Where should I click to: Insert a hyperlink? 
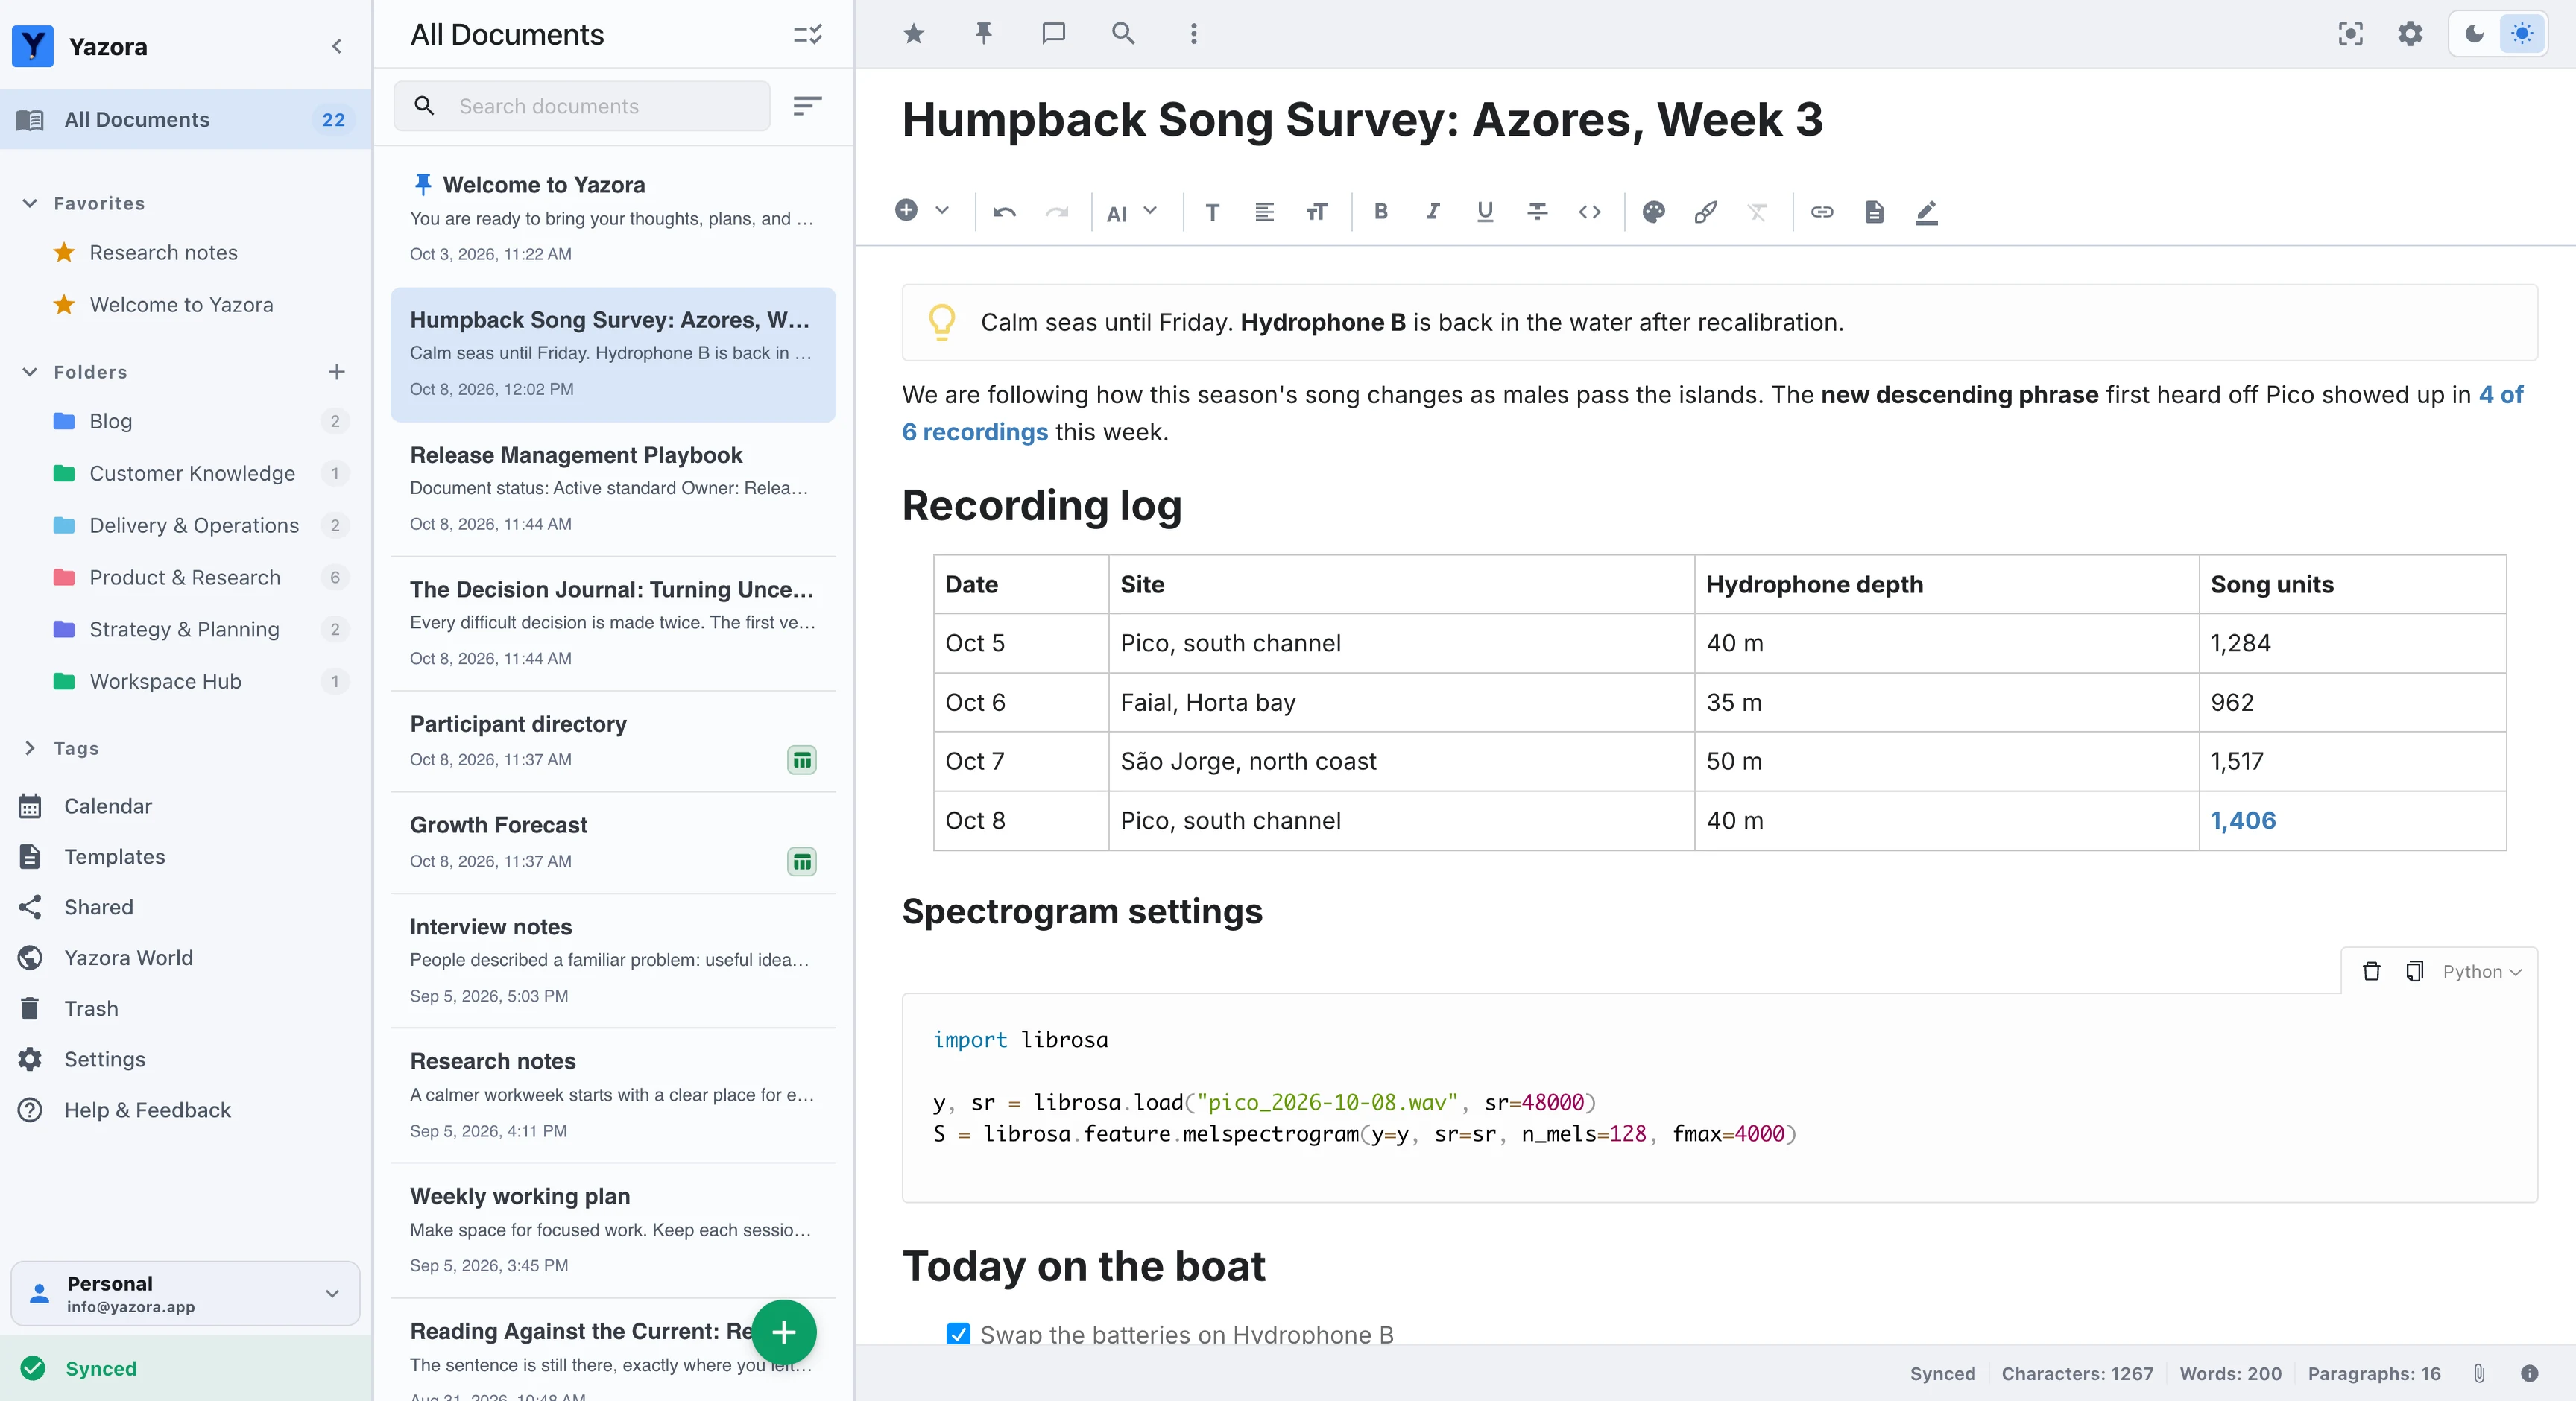tap(1822, 212)
